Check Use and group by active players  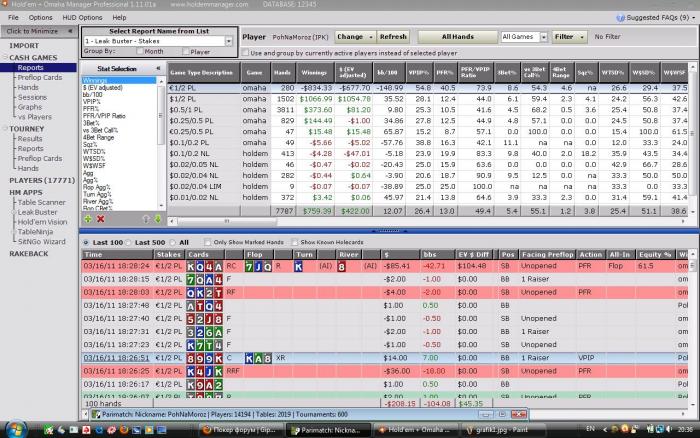245,53
